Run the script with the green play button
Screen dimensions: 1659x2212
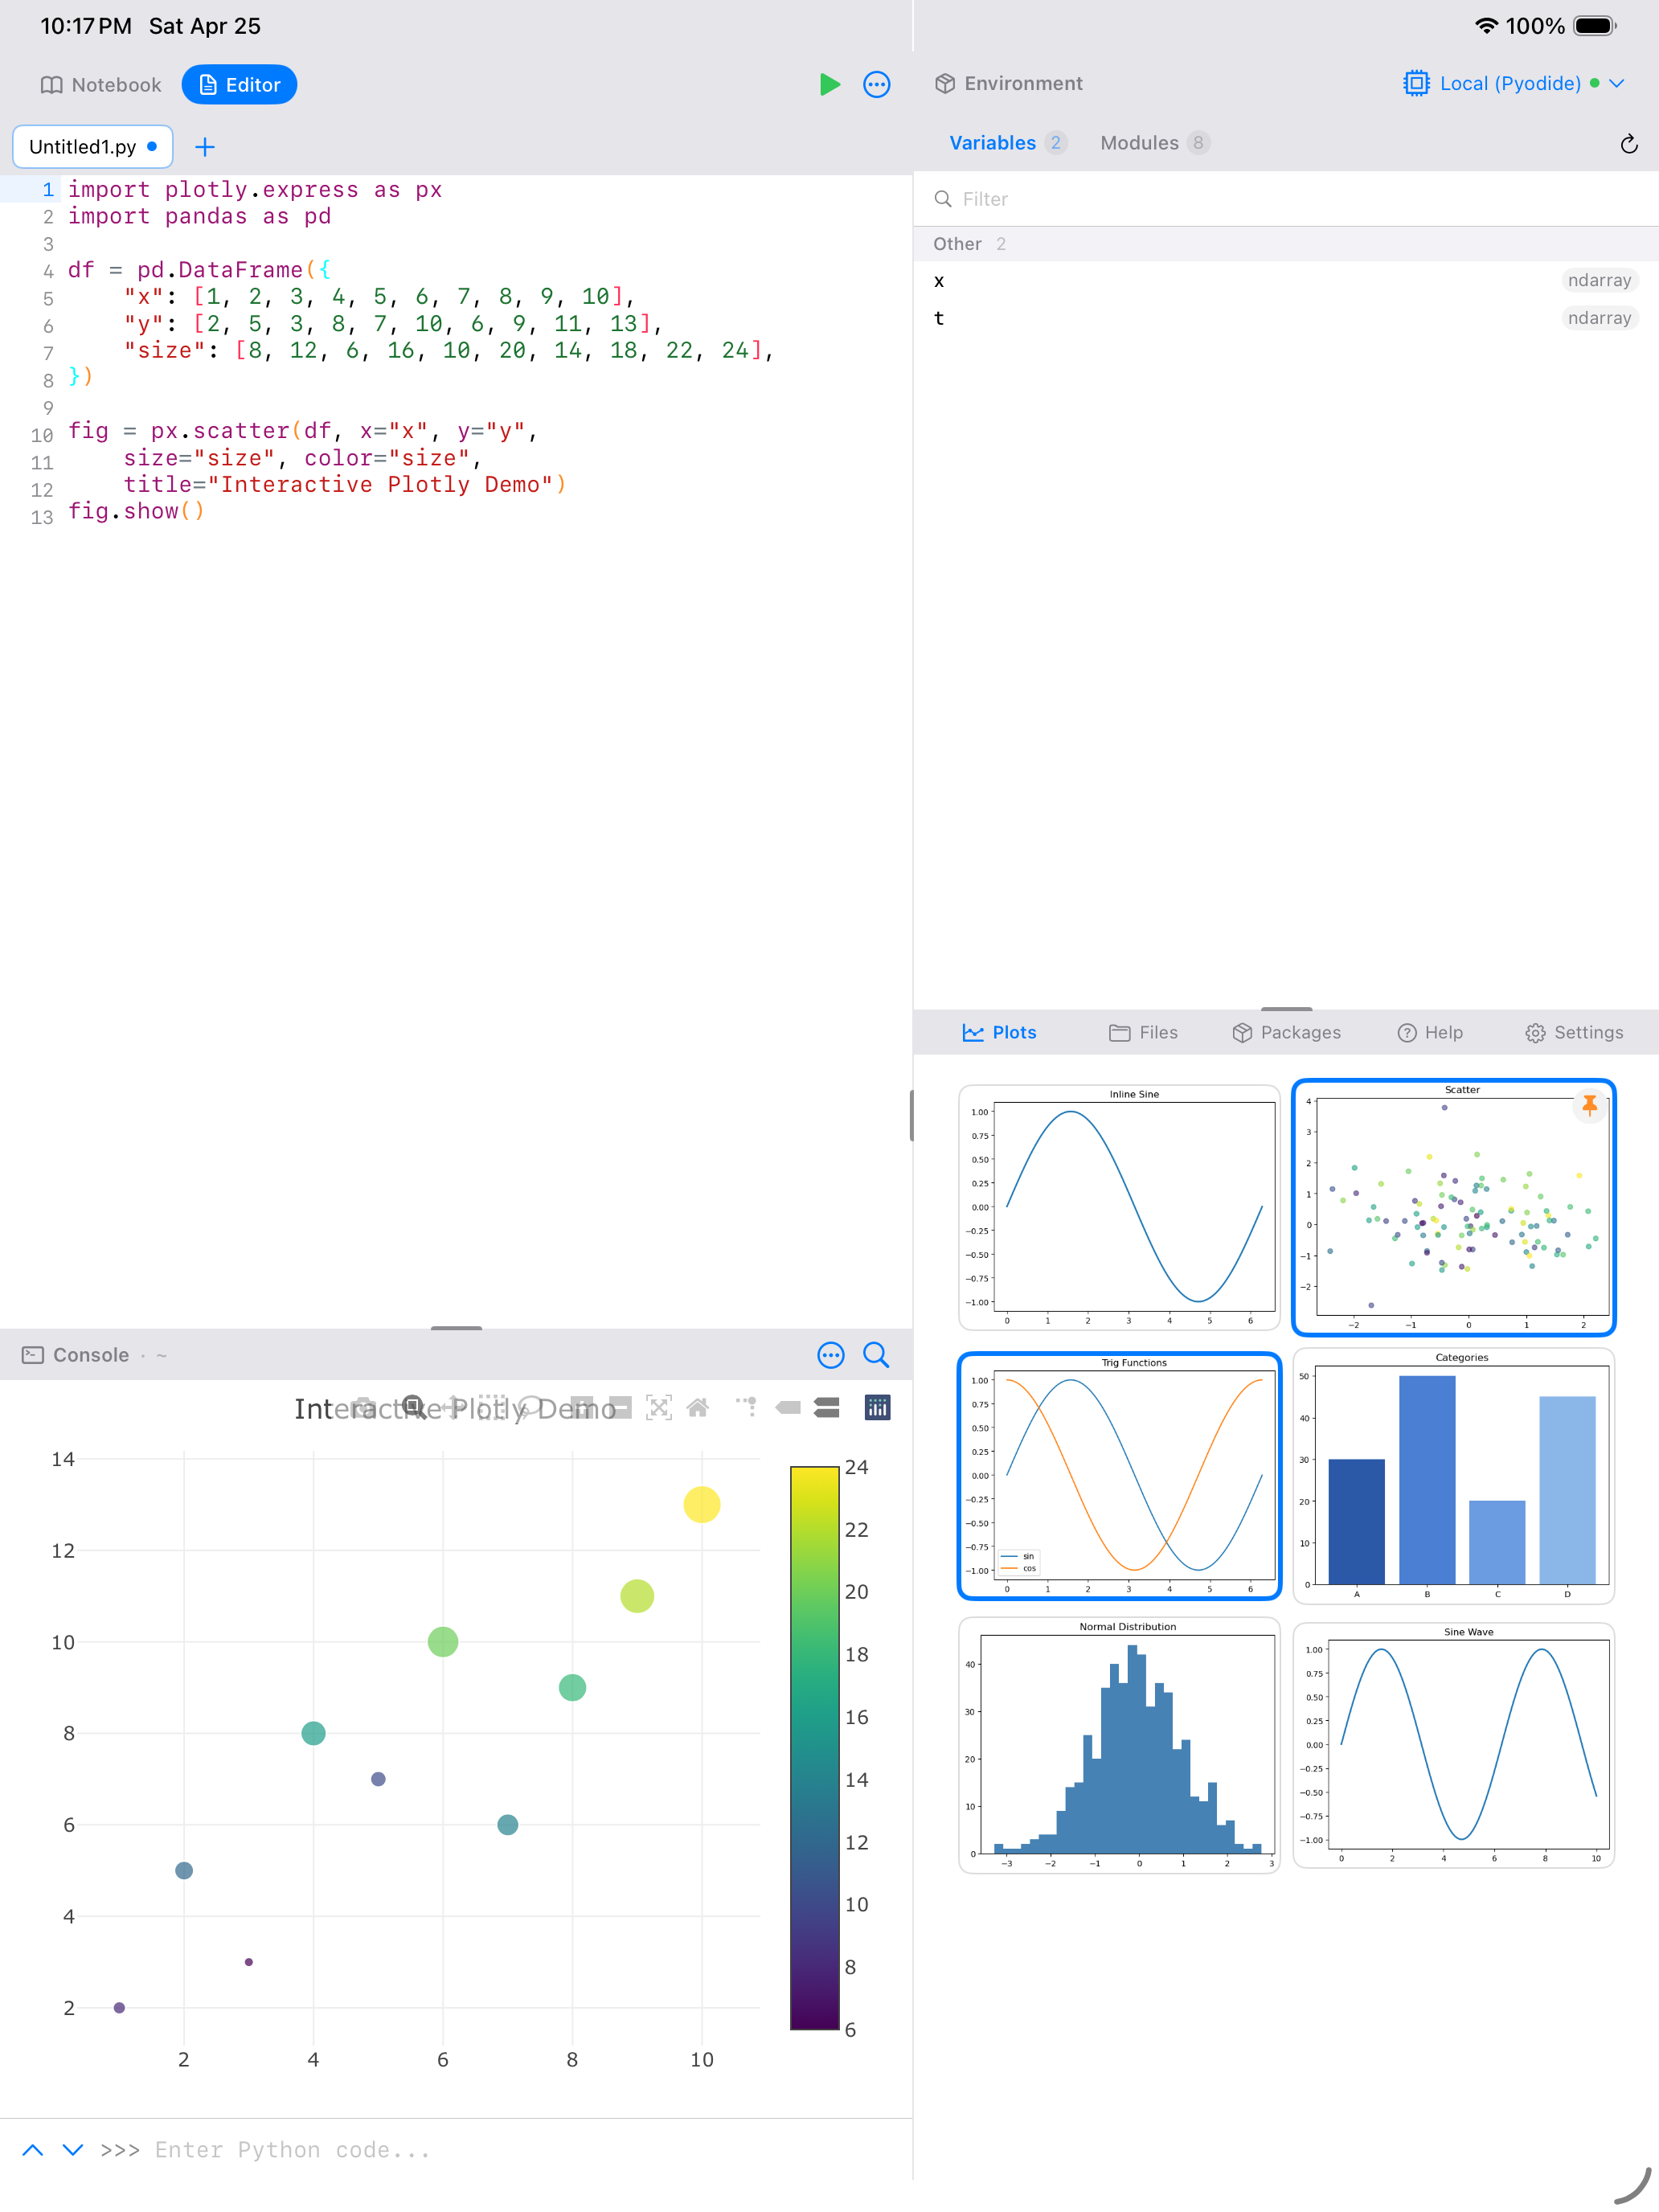point(829,85)
